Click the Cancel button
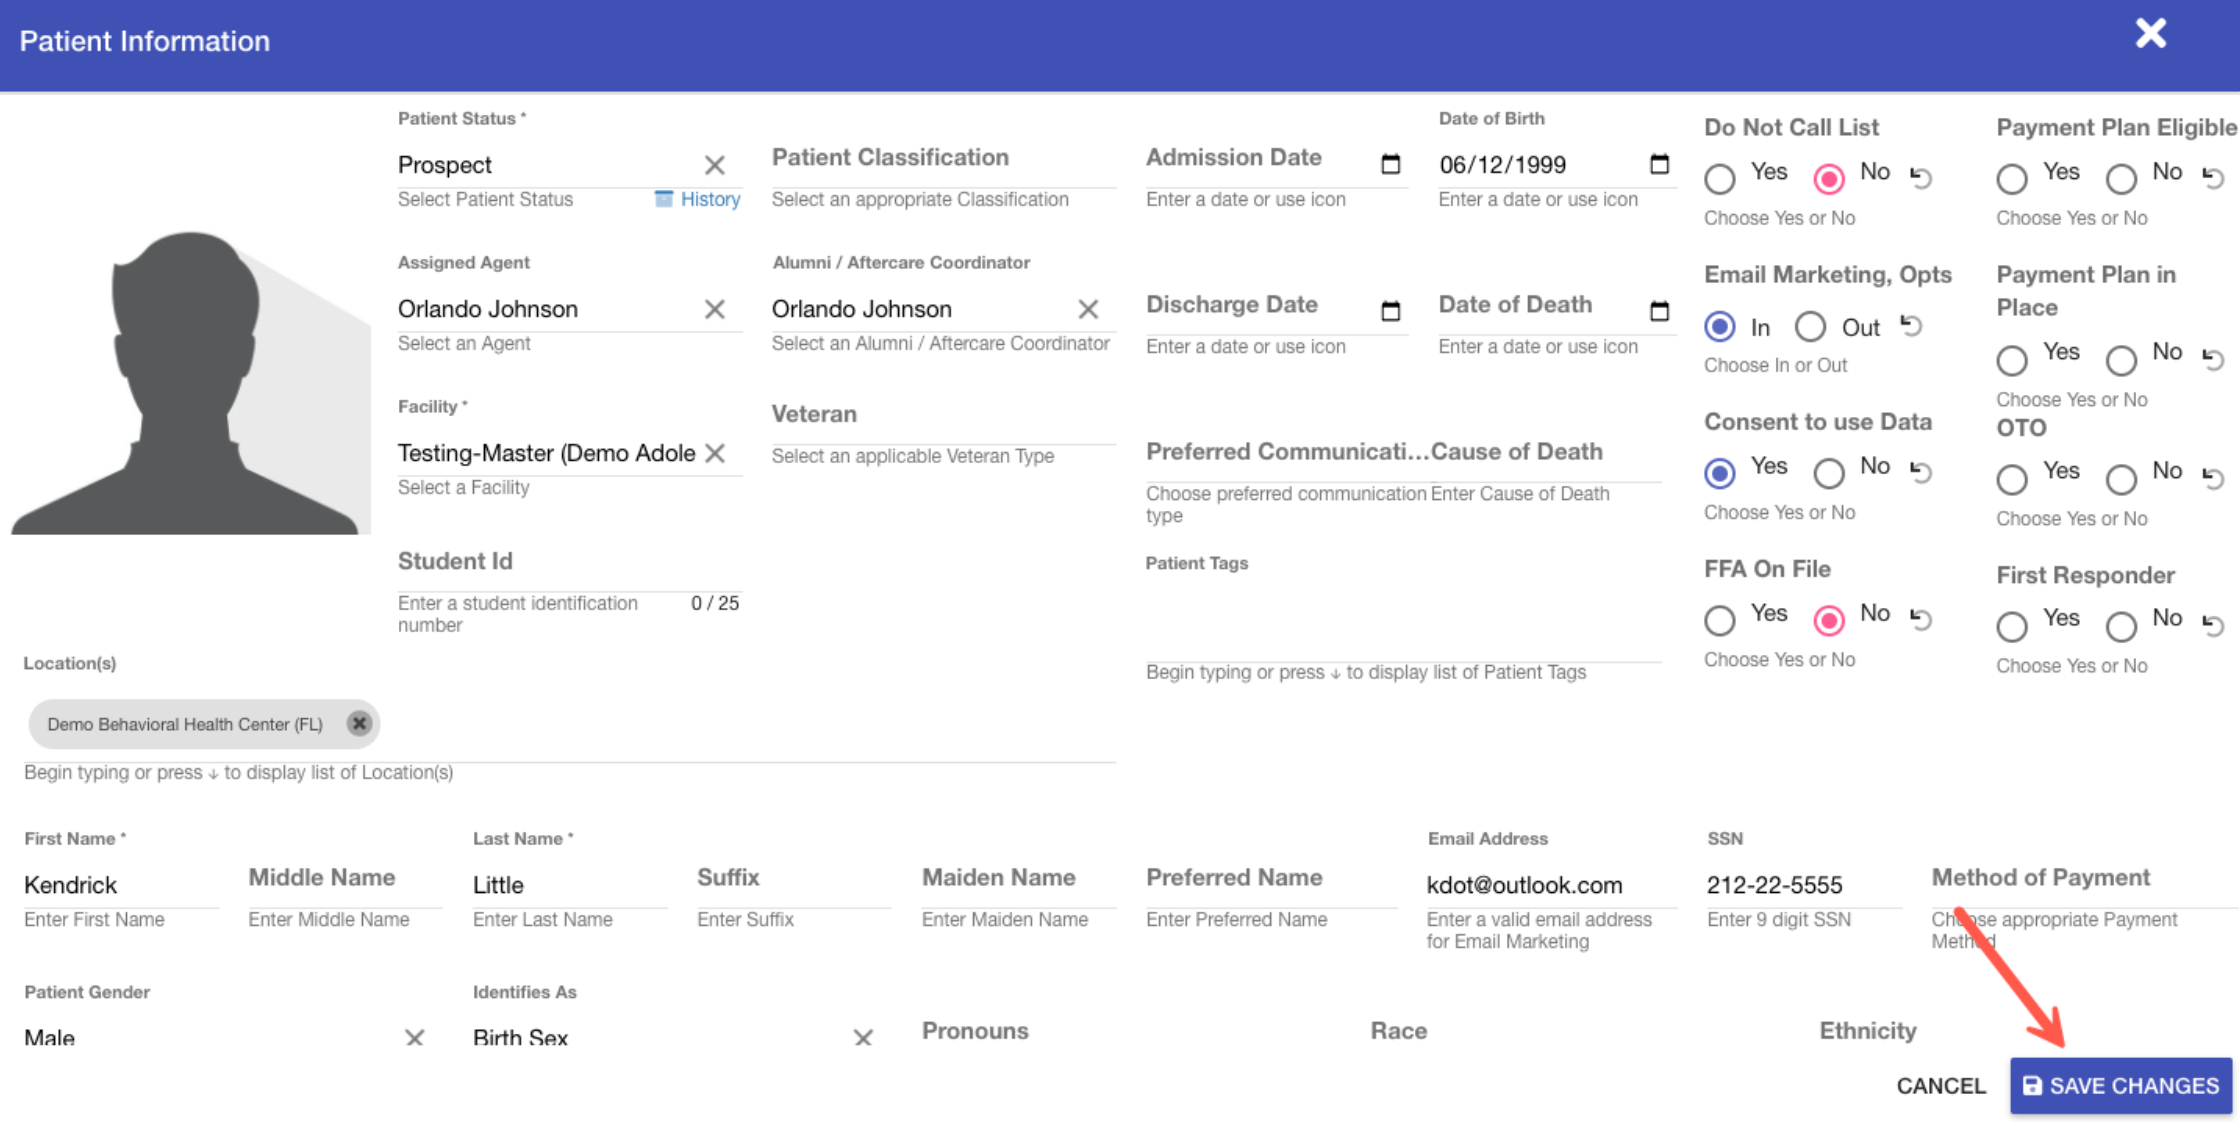Screen dimensions: 2240x1122 1940,1086
